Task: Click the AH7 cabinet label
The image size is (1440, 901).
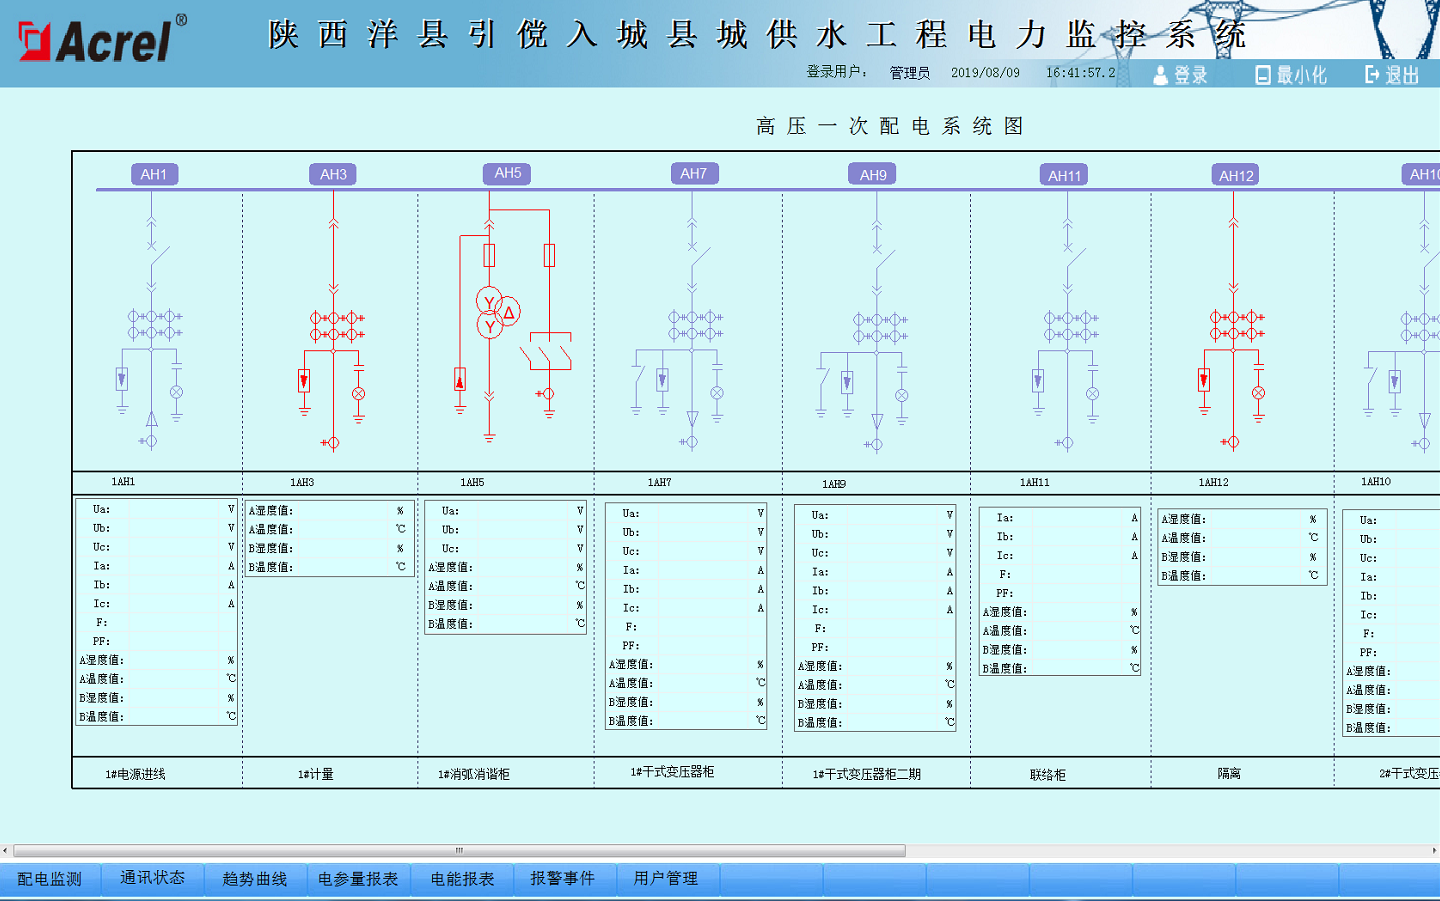Action: pos(693,173)
